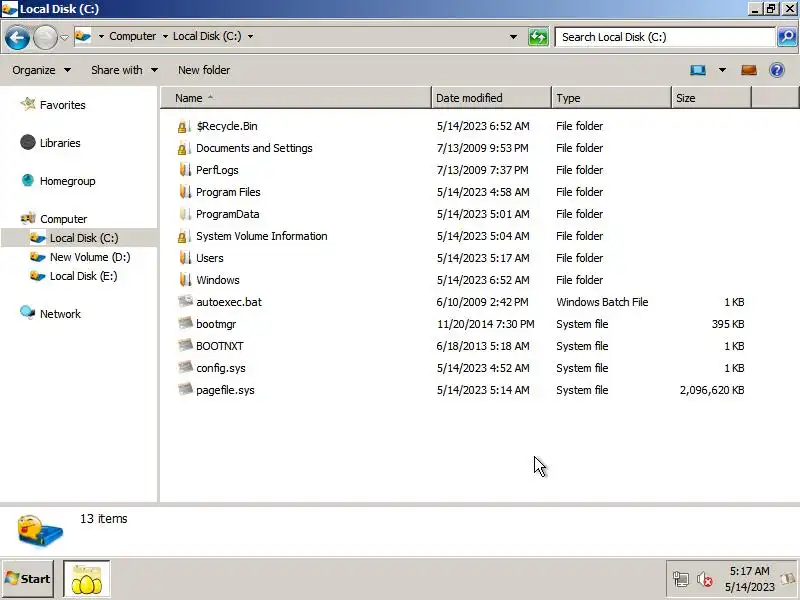
Task: Select the Documents and Settings folder icon
Action: pyautogui.click(x=184, y=148)
